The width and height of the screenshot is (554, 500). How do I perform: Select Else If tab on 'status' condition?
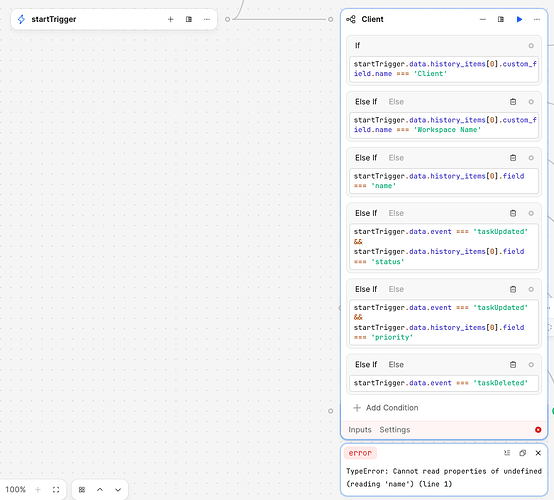366,213
